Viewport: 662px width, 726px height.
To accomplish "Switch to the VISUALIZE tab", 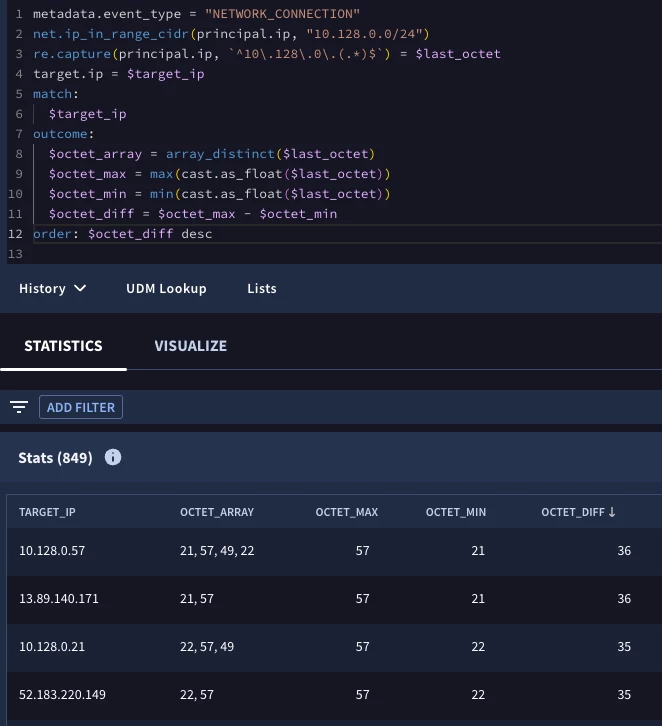I will click(x=191, y=346).
